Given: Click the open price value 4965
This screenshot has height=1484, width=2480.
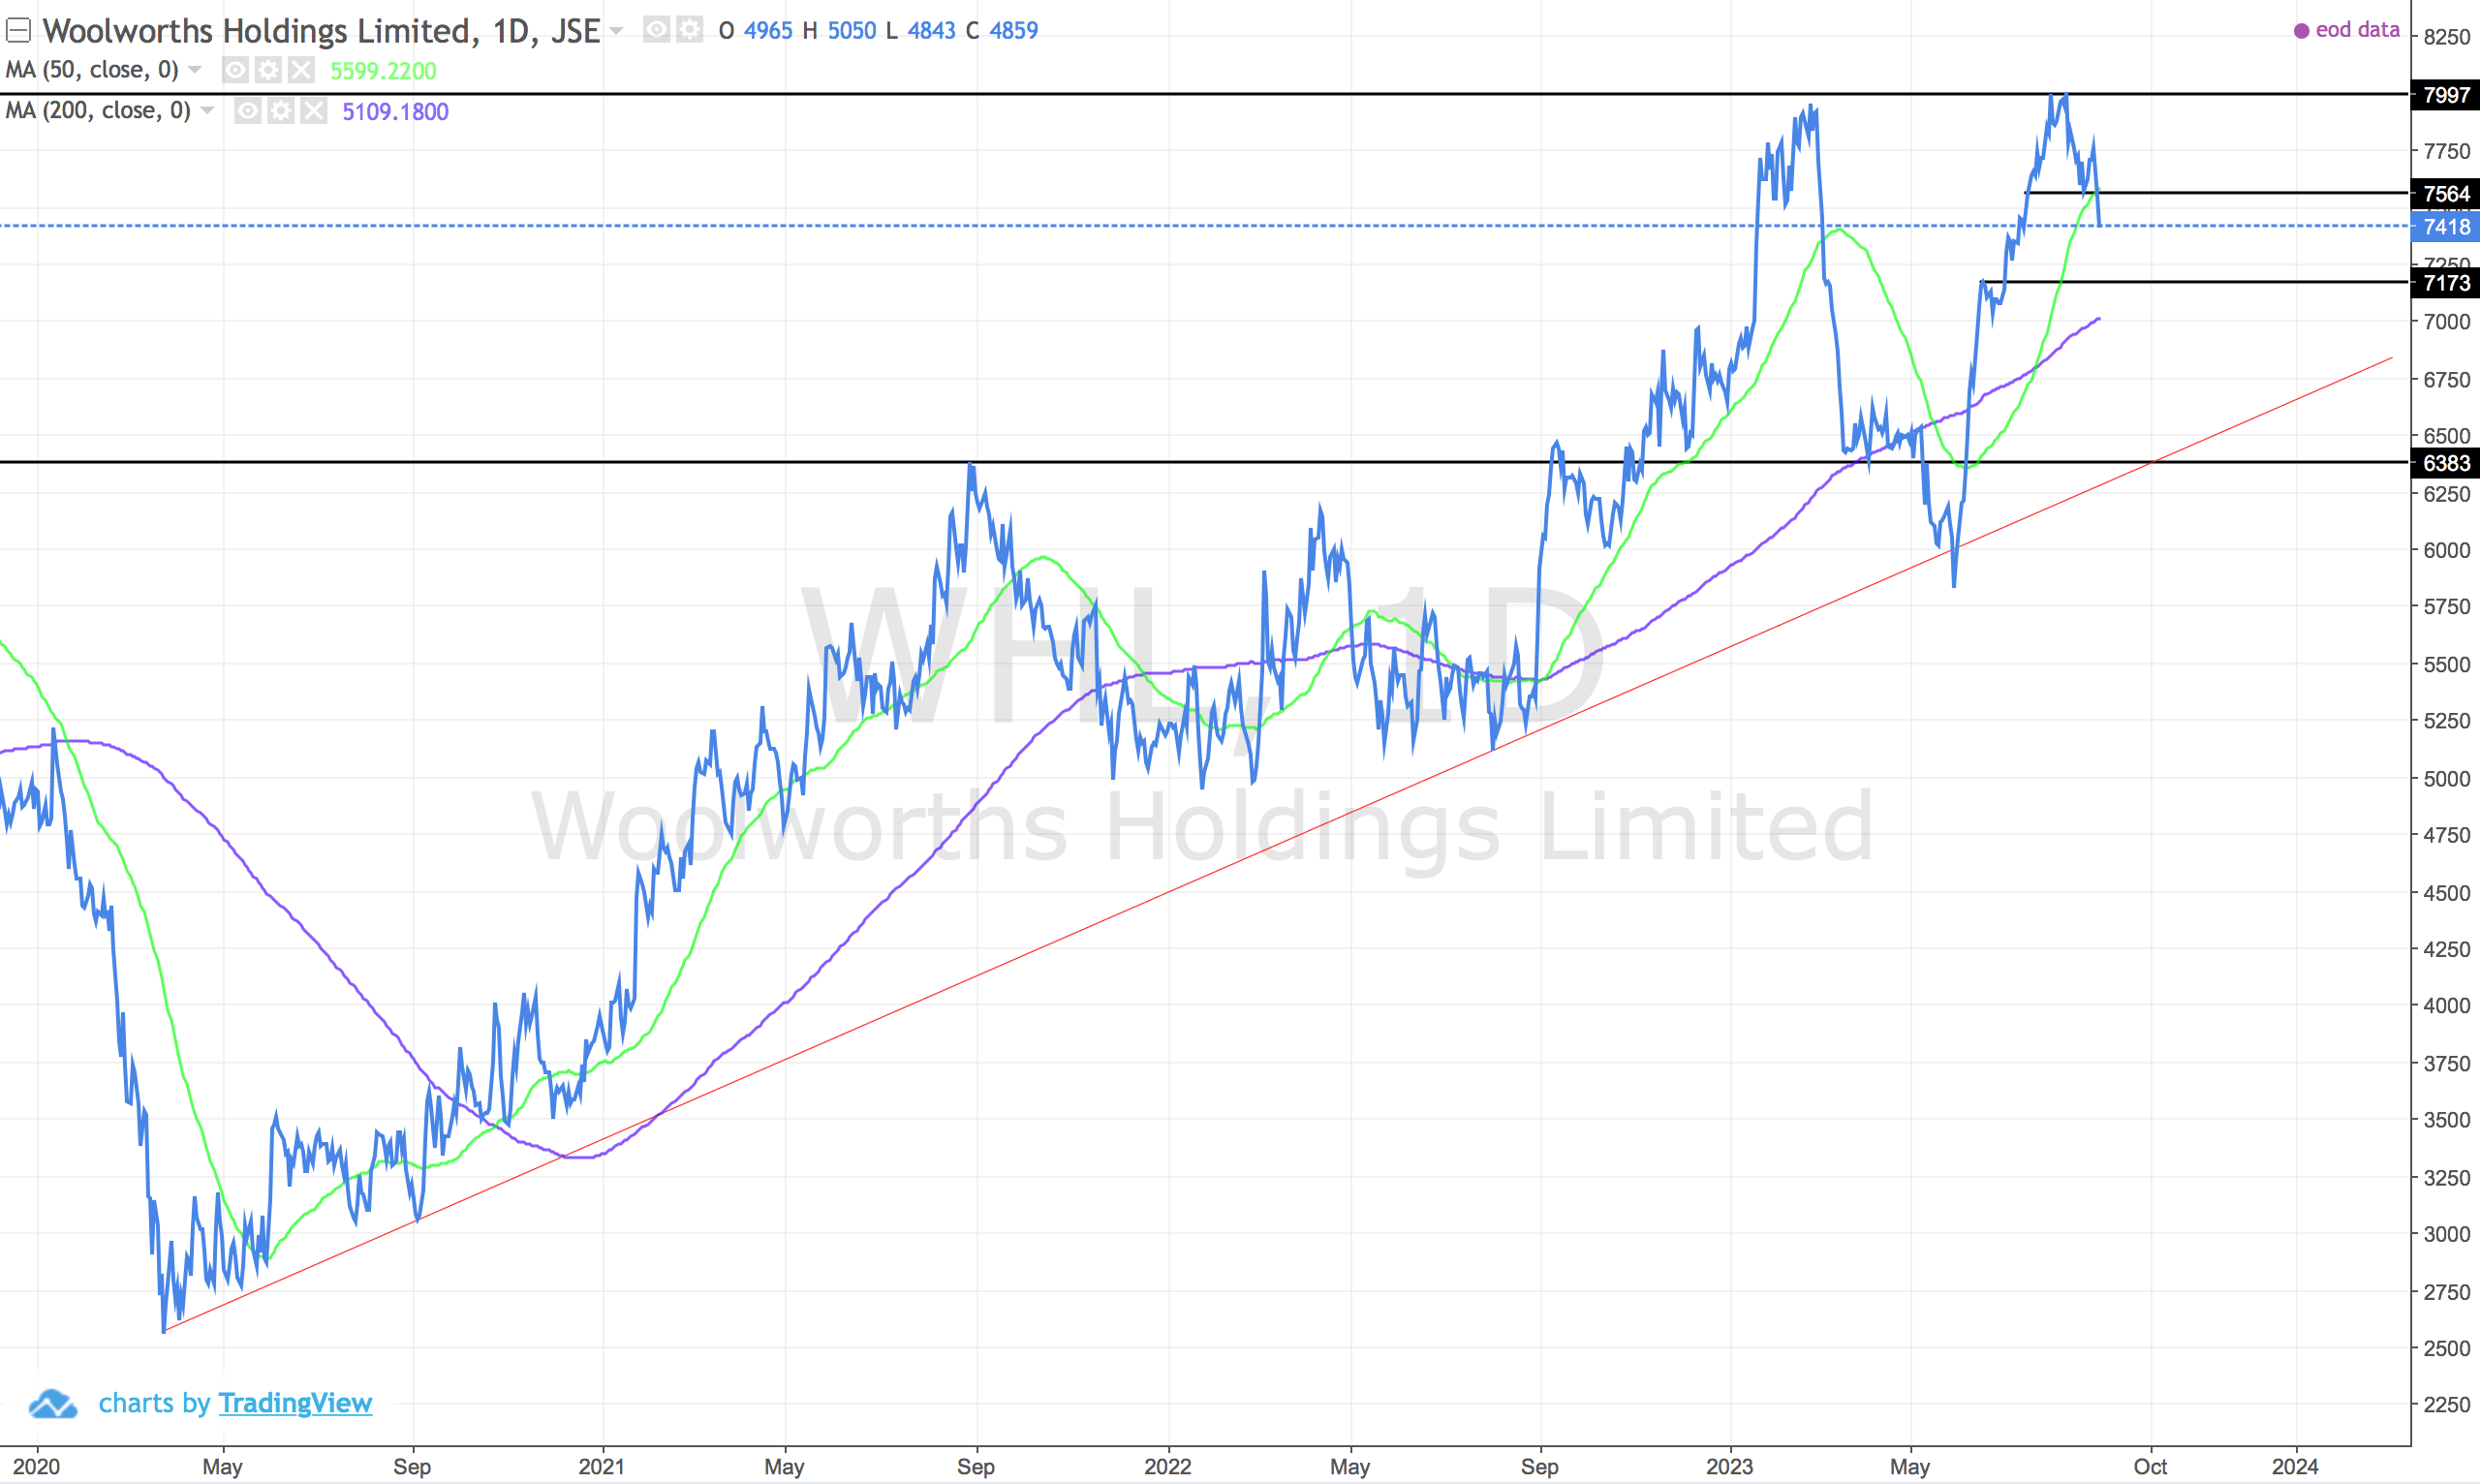Looking at the screenshot, I should [768, 31].
